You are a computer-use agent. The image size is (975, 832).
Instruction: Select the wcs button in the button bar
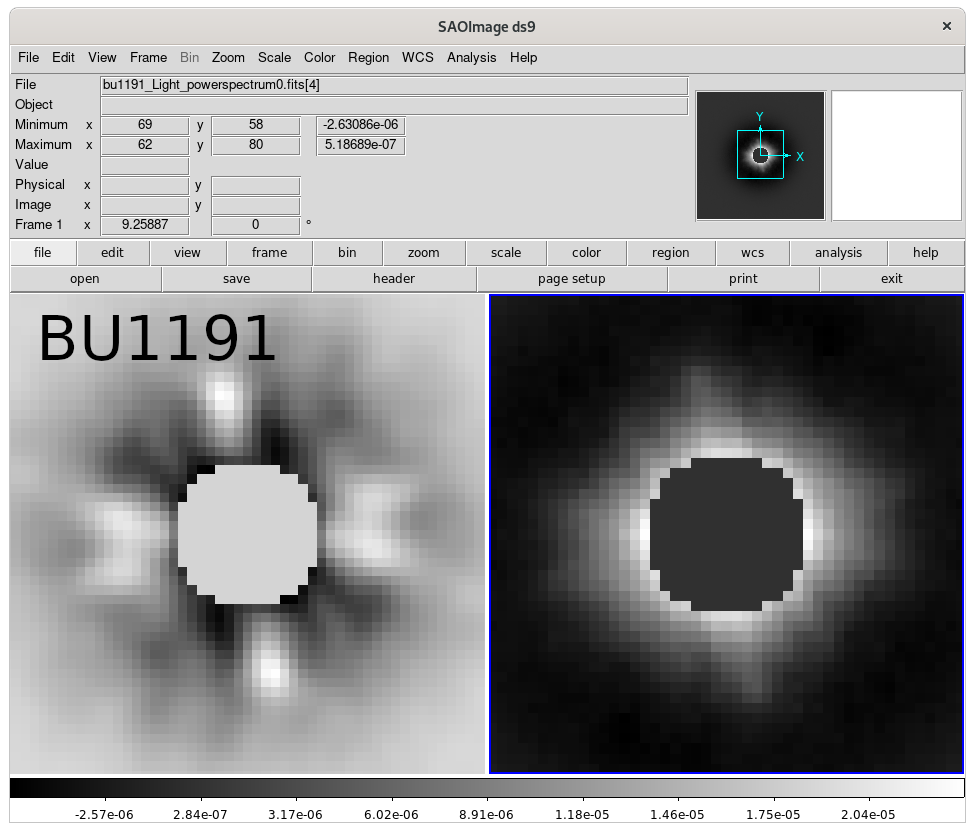click(752, 252)
